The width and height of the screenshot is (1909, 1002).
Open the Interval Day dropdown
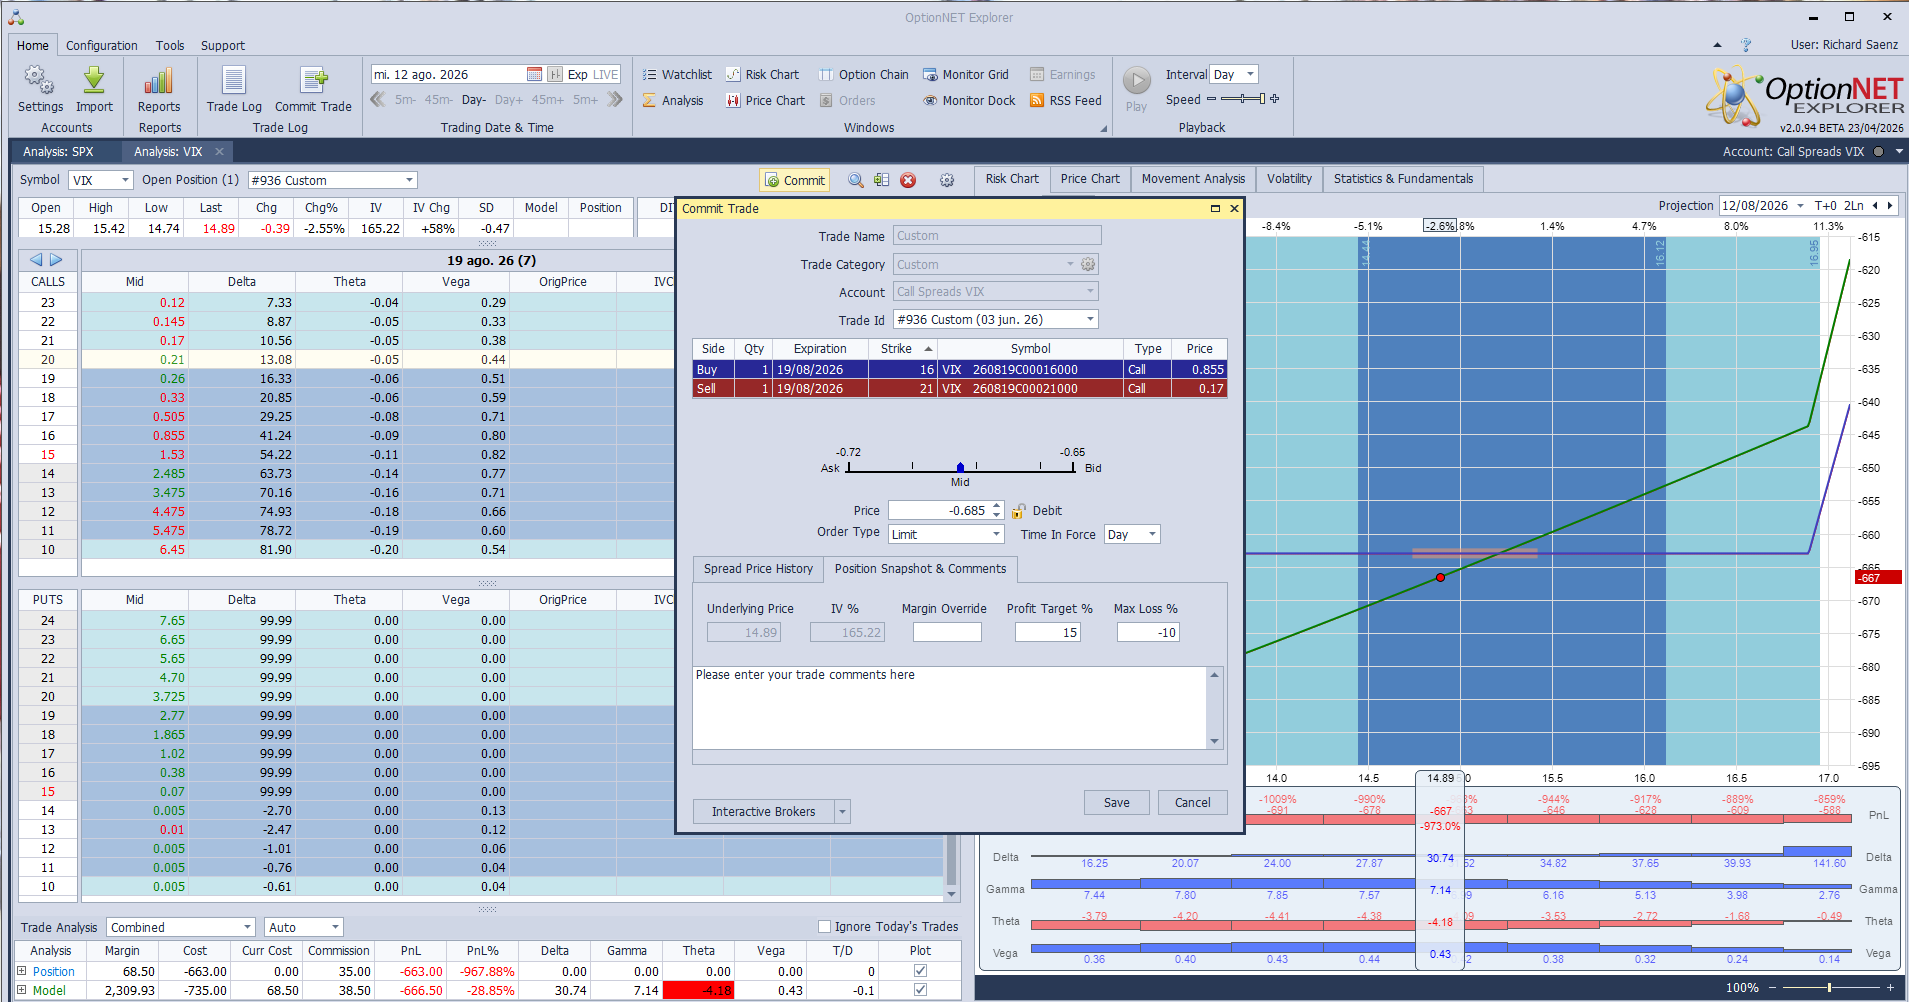(x=1250, y=74)
